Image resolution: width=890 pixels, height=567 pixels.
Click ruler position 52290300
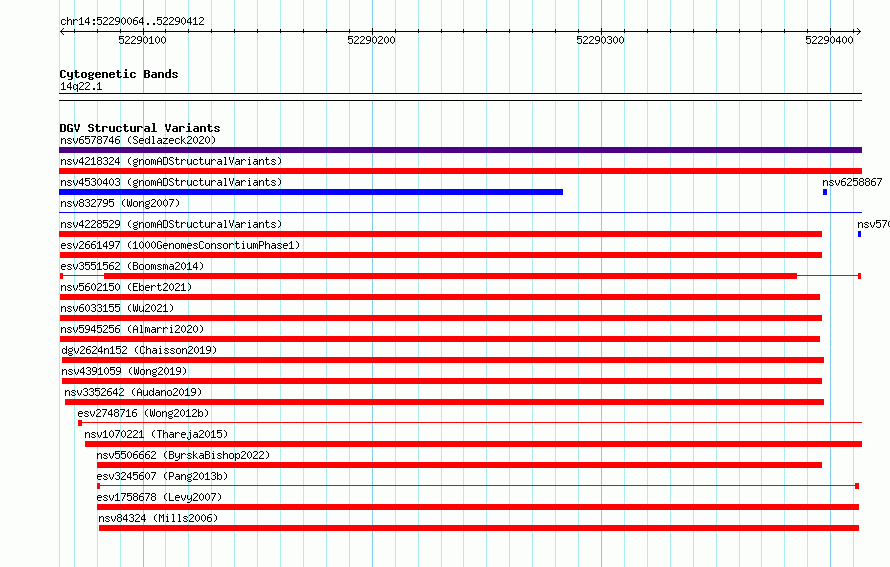pos(601,40)
